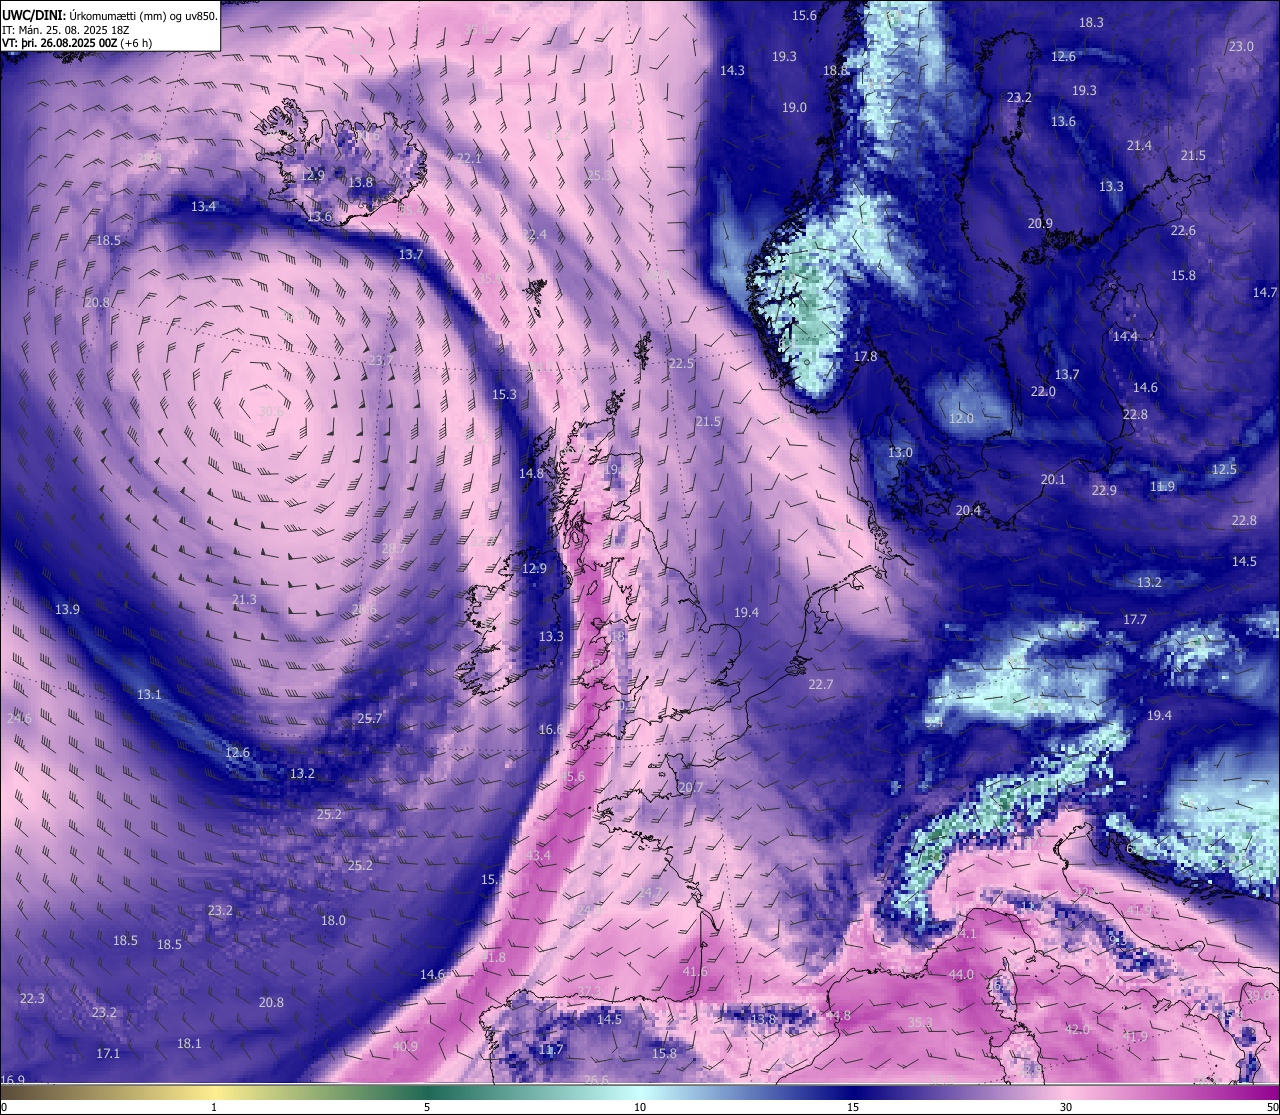The width and height of the screenshot is (1280, 1115).
Task: Click the map value 13.4
Action: coord(203,206)
